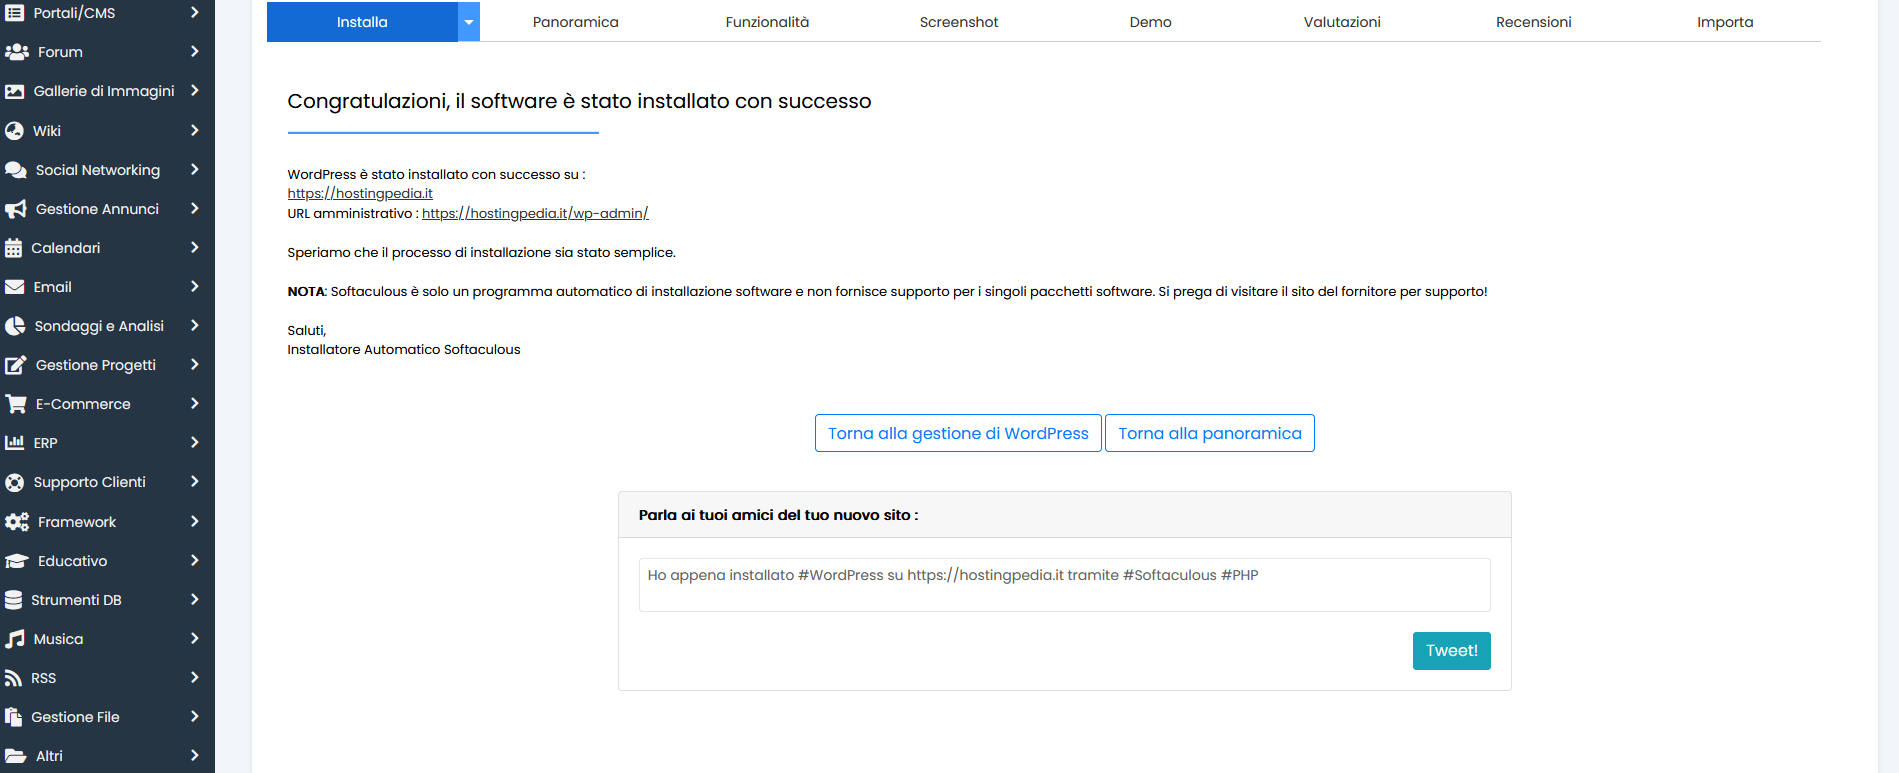Open Supporto Clienti category label
The height and width of the screenshot is (773, 1899).
pos(90,482)
